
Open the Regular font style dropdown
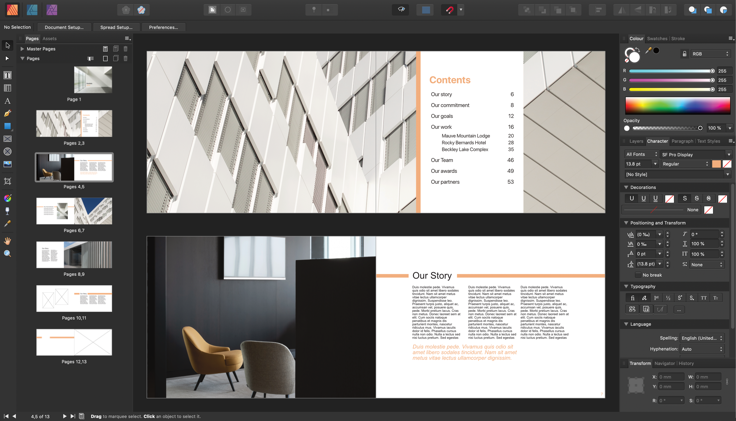tap(685, 164)
